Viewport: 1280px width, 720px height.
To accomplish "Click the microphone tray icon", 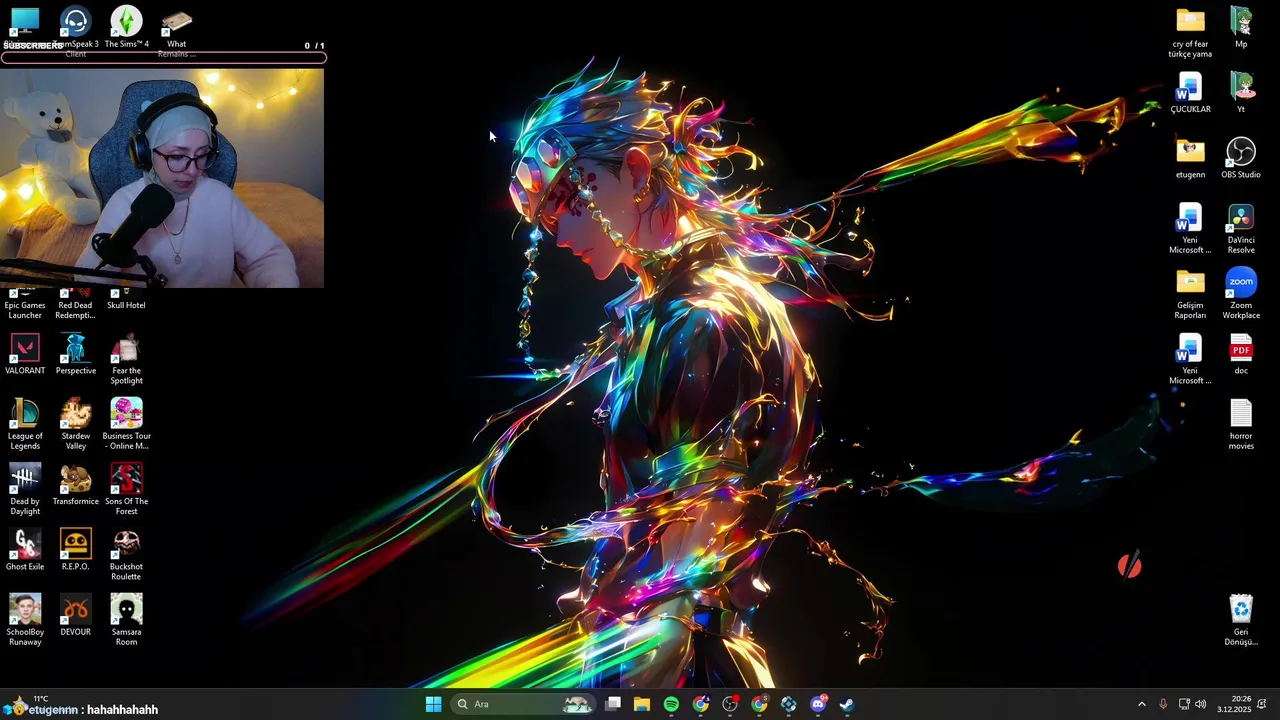I will (x=1163, y=704).
